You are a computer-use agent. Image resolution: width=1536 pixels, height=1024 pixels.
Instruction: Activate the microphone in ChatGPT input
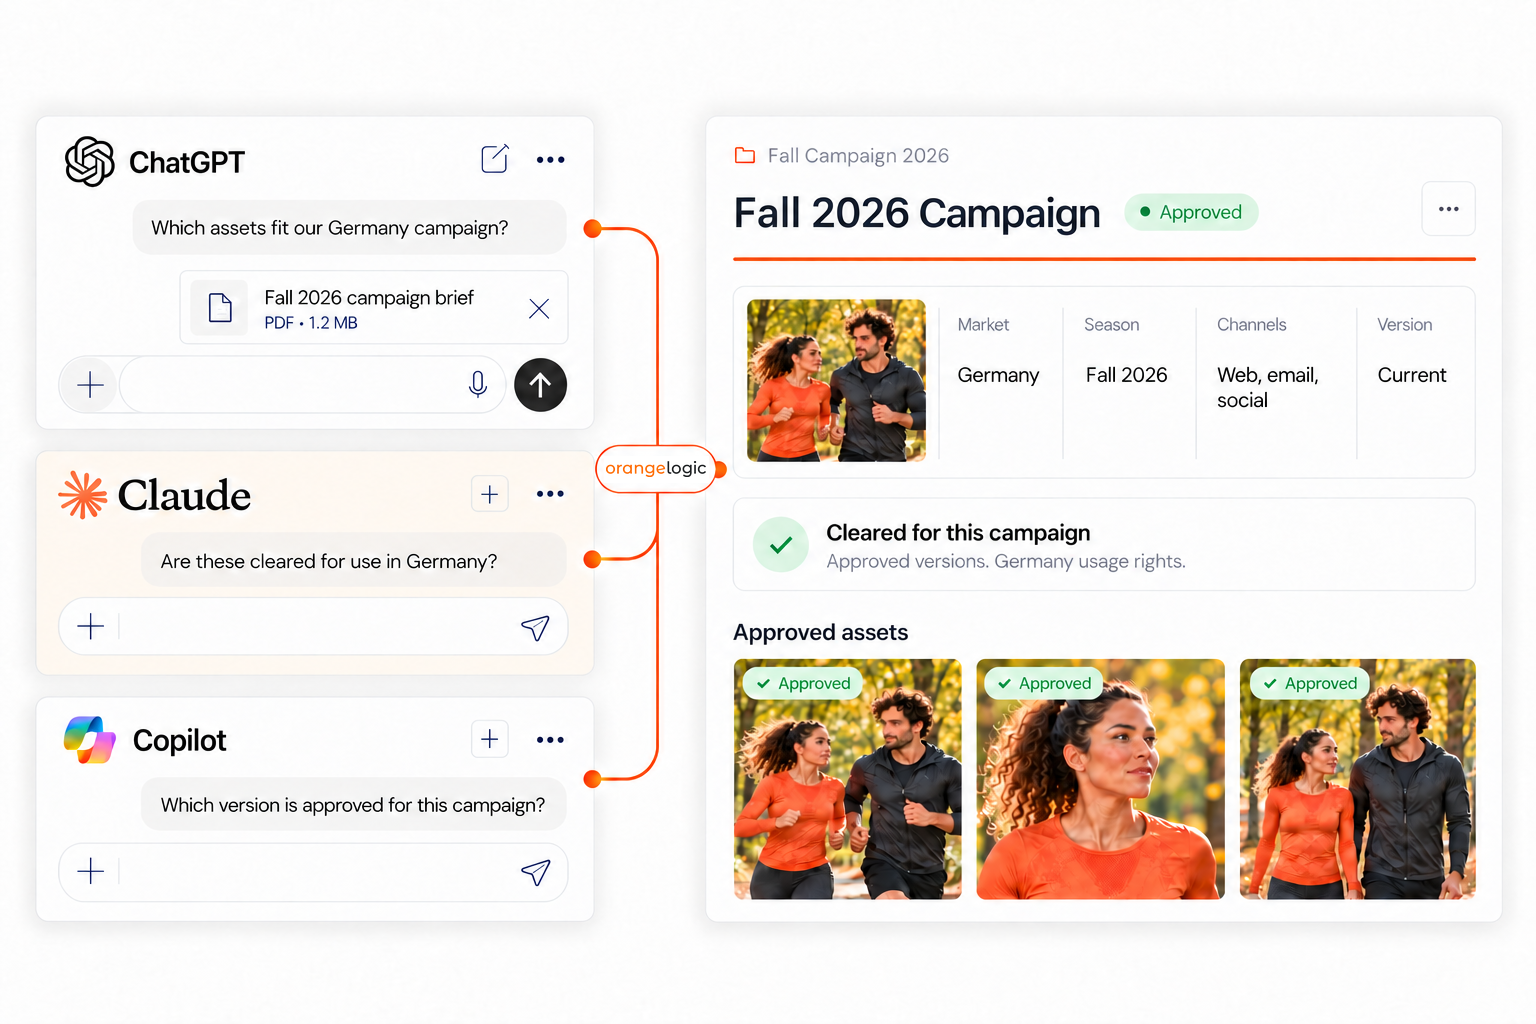478,384
